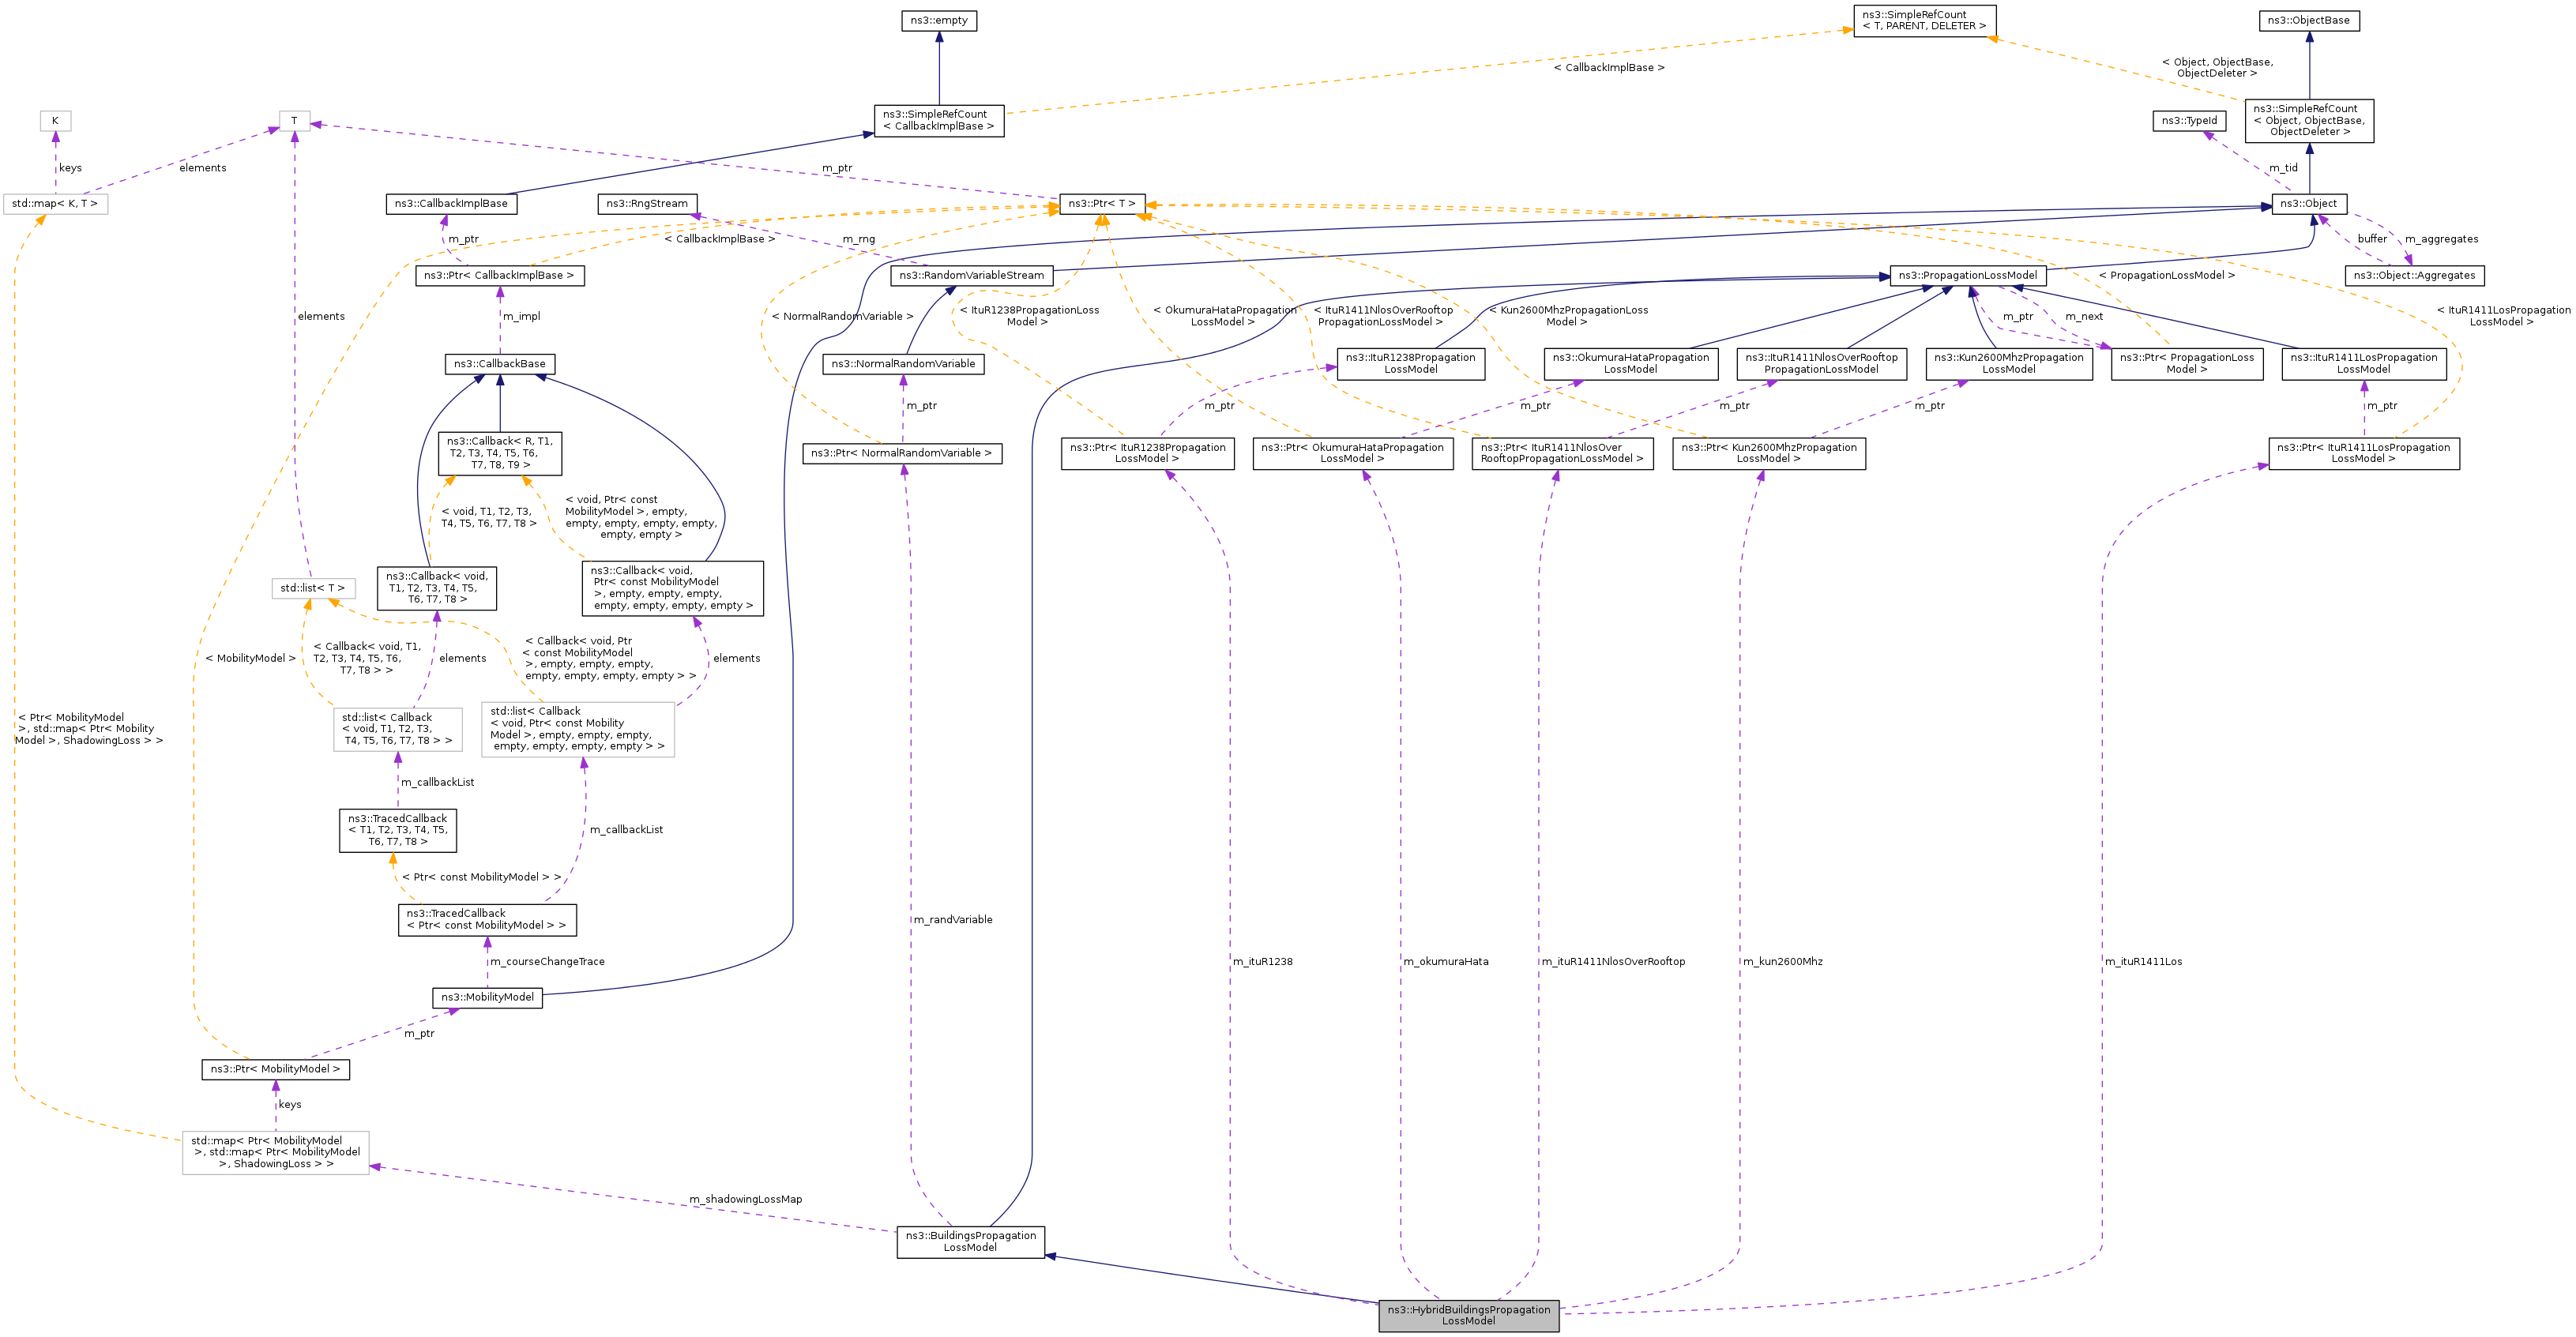This screenshot has width=2576, height=1337.
Task: Click the m_kun2600Mhz edge label
Action: 1782,962
